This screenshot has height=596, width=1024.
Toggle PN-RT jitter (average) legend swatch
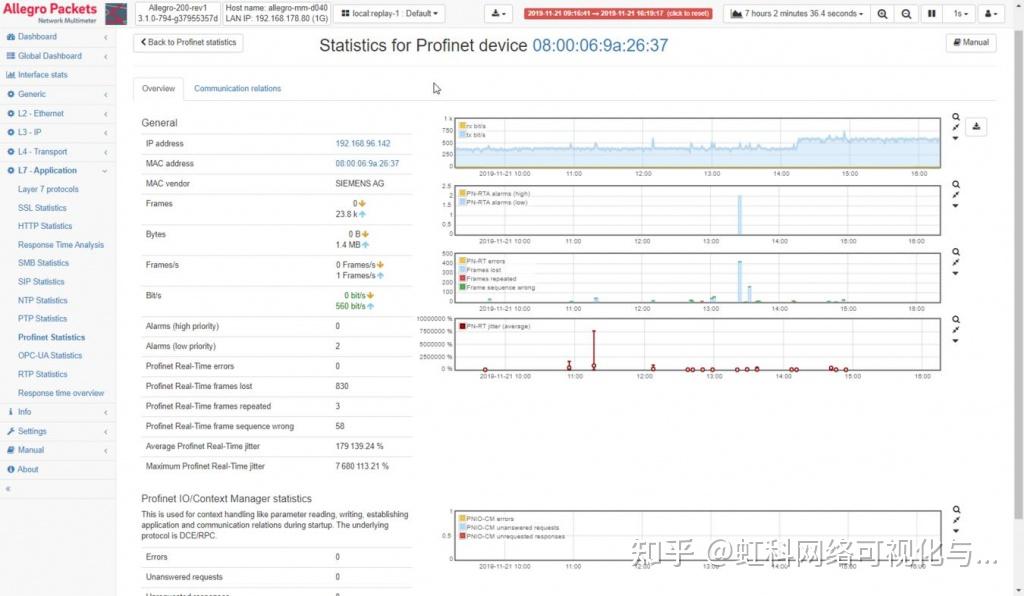coord(462,326)
